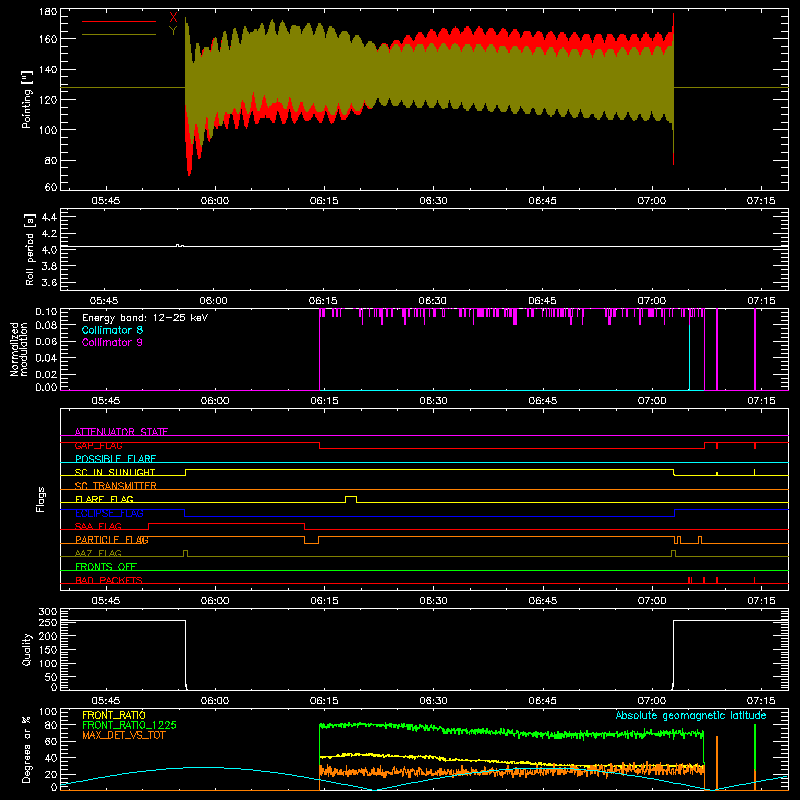Click the SAA_FLAG label
This screenshot has height=800, width=800.
[x=98, y=527]
